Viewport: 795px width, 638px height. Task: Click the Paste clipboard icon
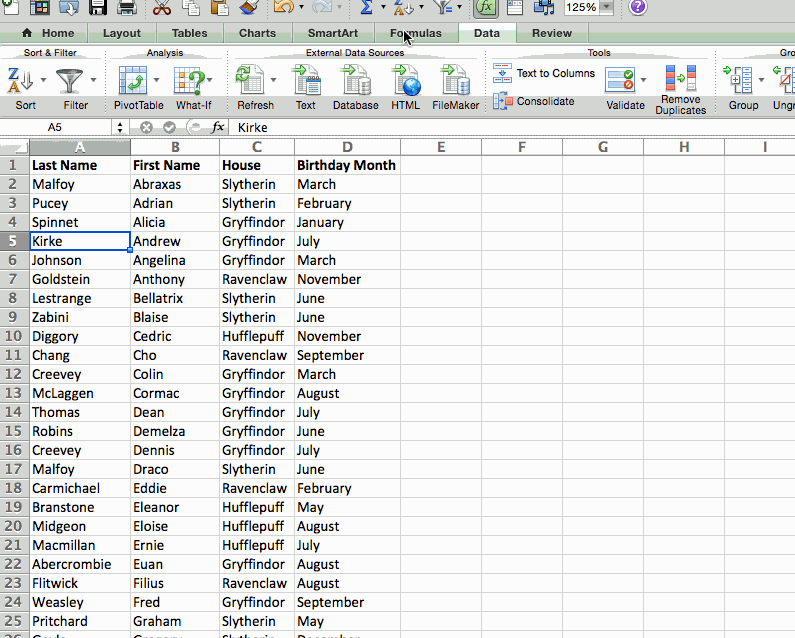pos(220,7)
